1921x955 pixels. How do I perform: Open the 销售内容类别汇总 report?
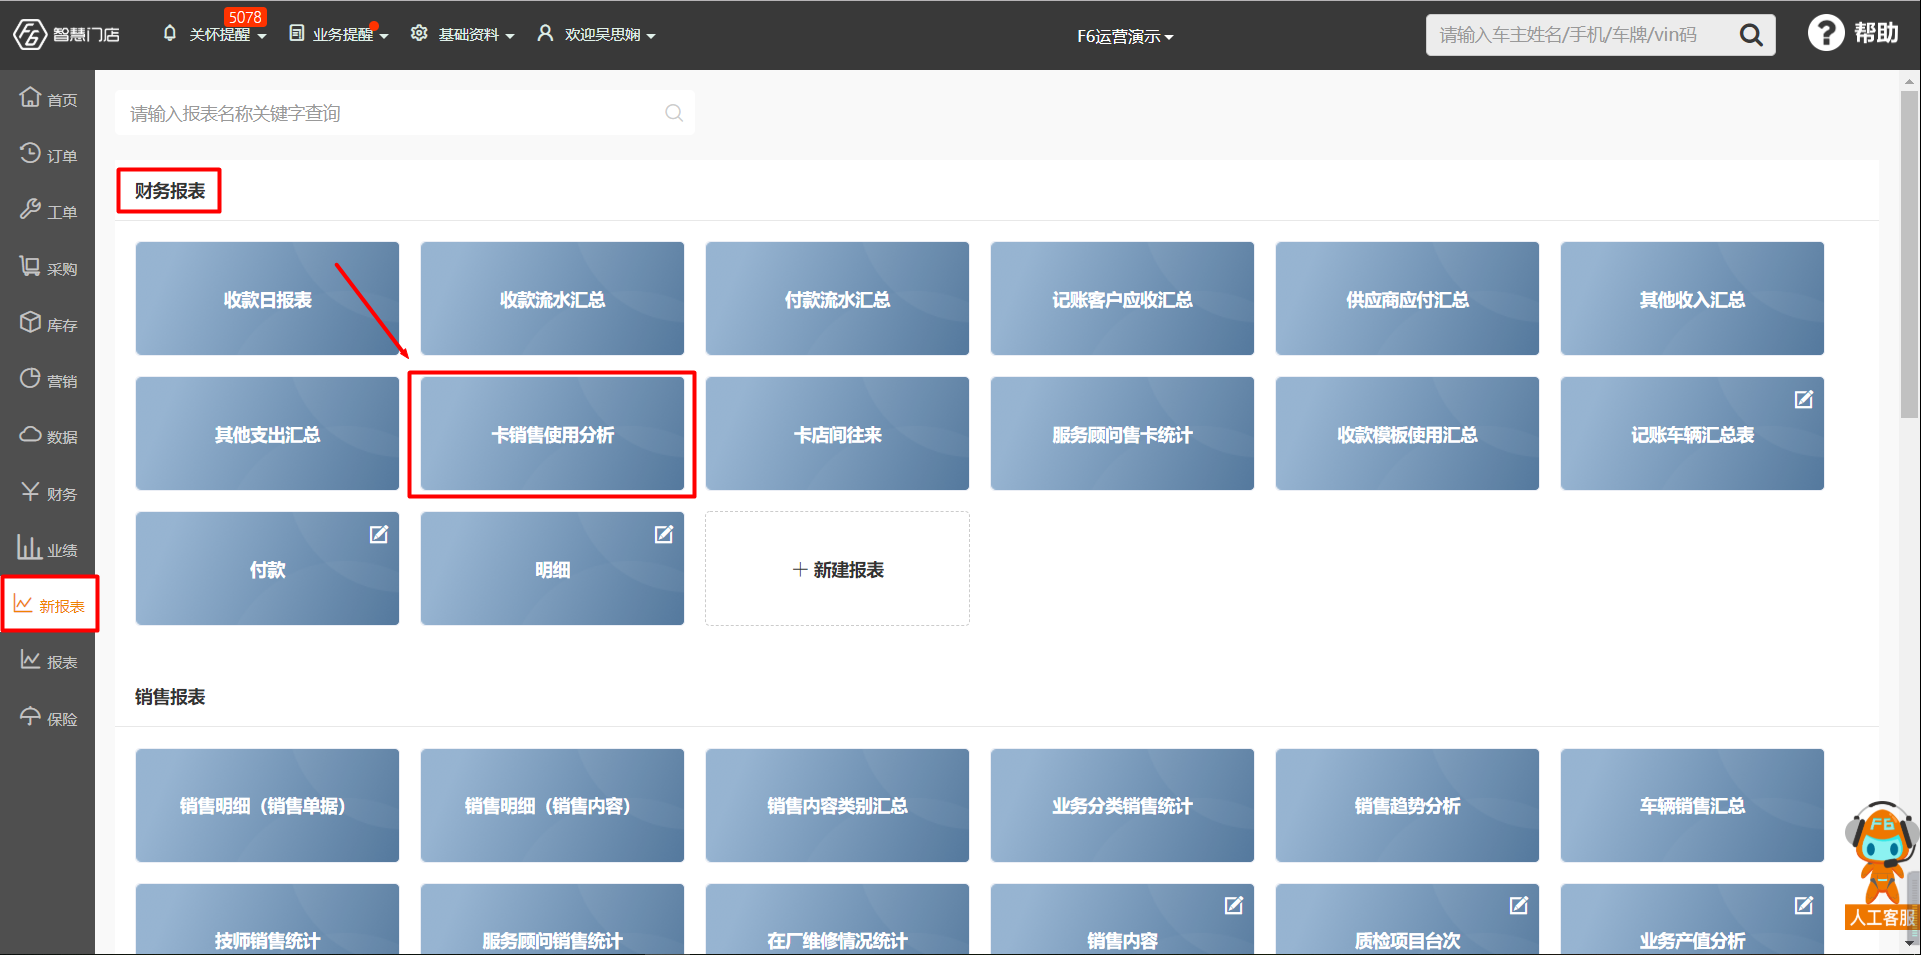(x=837, y=805)
